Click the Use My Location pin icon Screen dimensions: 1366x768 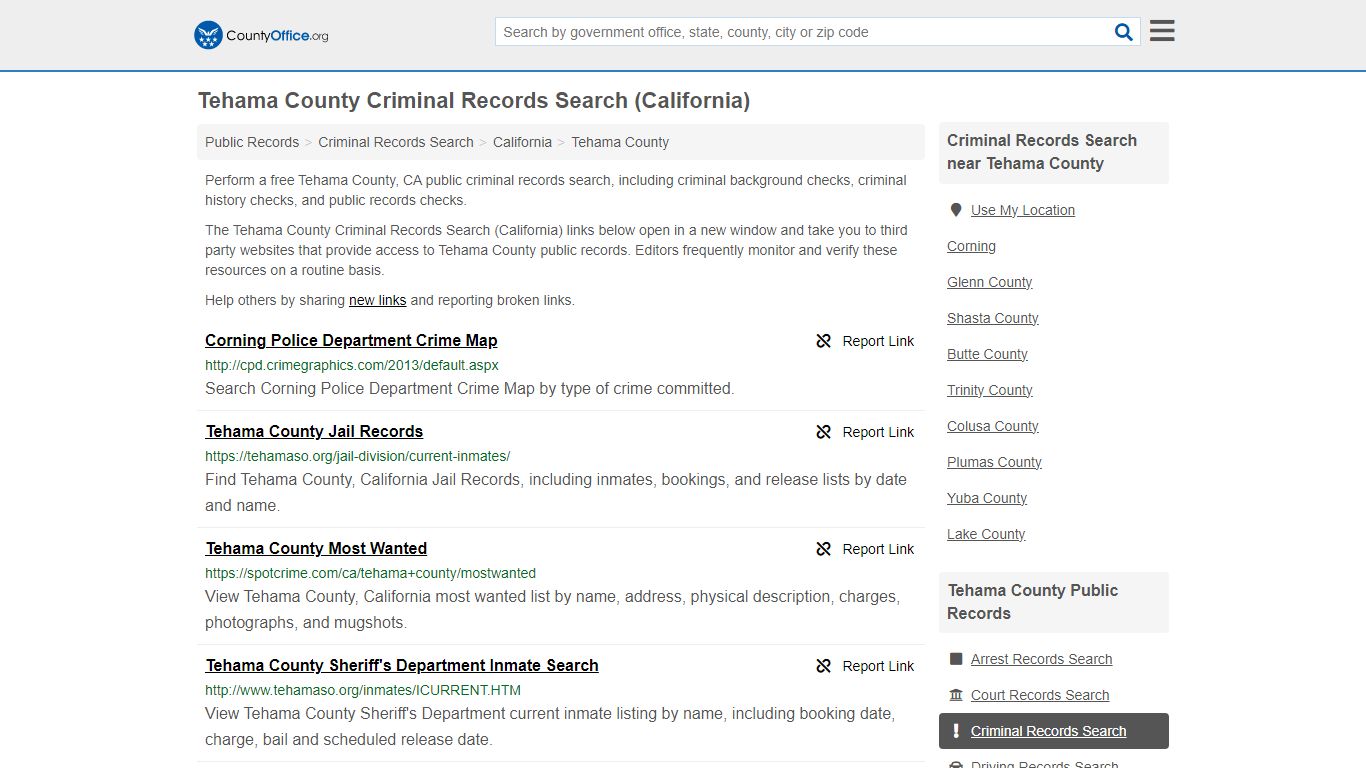pyautogui.click(x=955, y=210)
